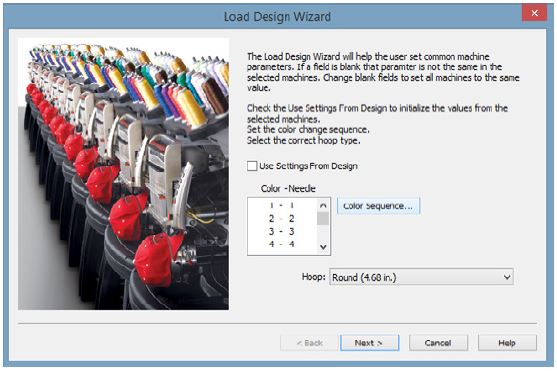
Task: Open the Color Sequence dialog
Action: click(x=378, y=206)
